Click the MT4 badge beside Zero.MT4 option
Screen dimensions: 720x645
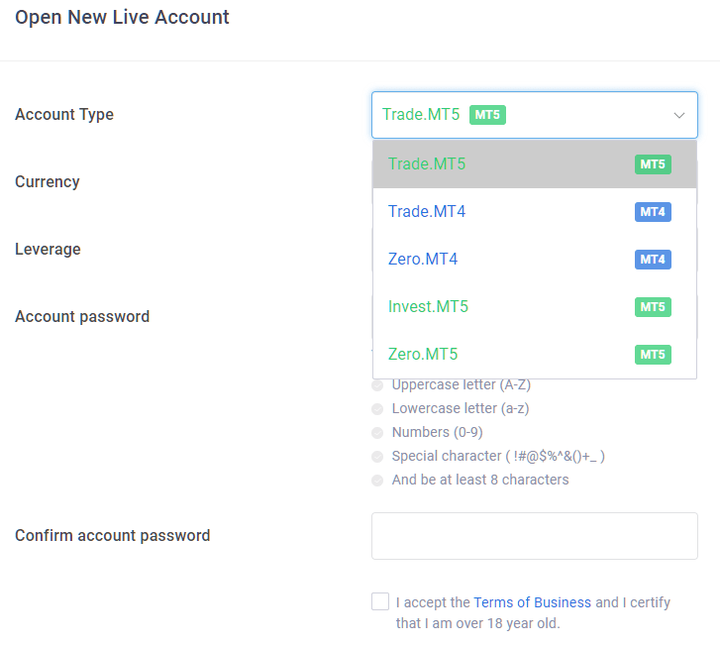652,259
